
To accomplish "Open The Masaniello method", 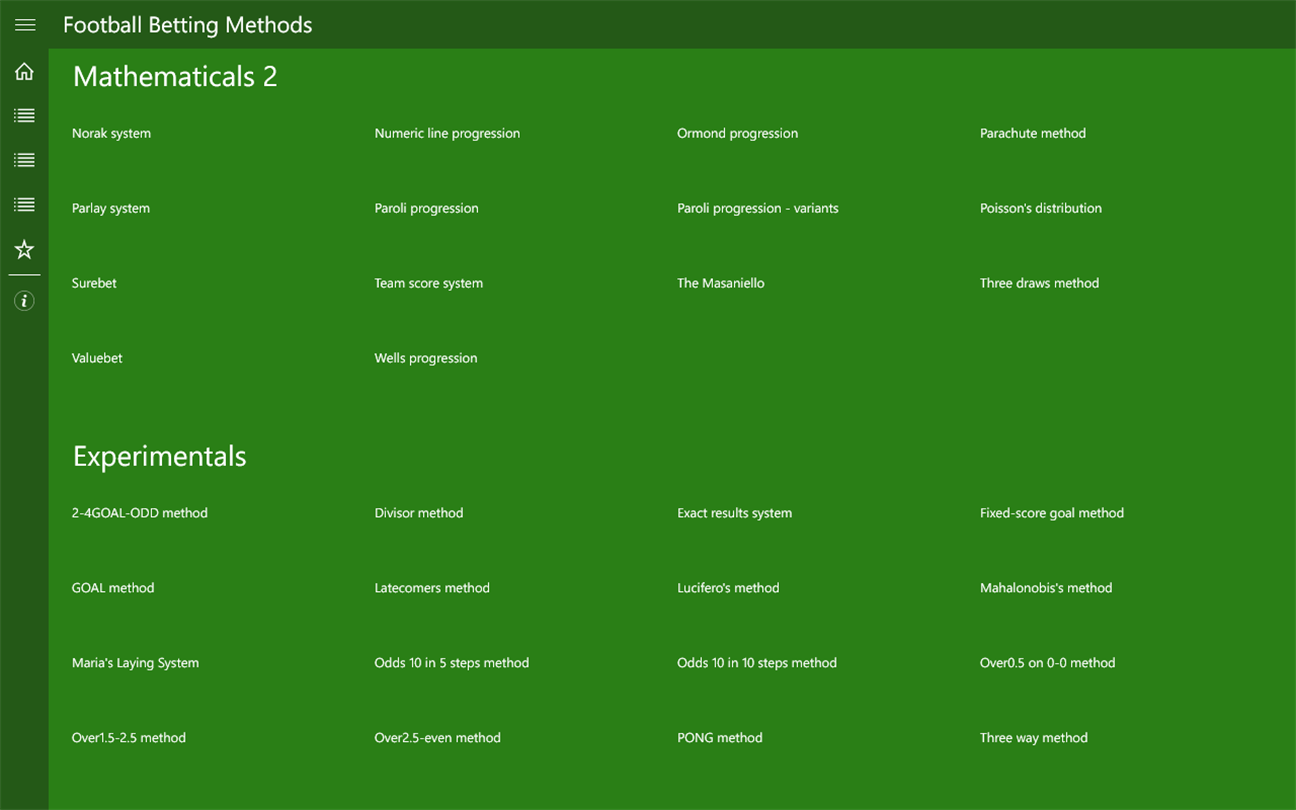I will click(x=720, y=283).
